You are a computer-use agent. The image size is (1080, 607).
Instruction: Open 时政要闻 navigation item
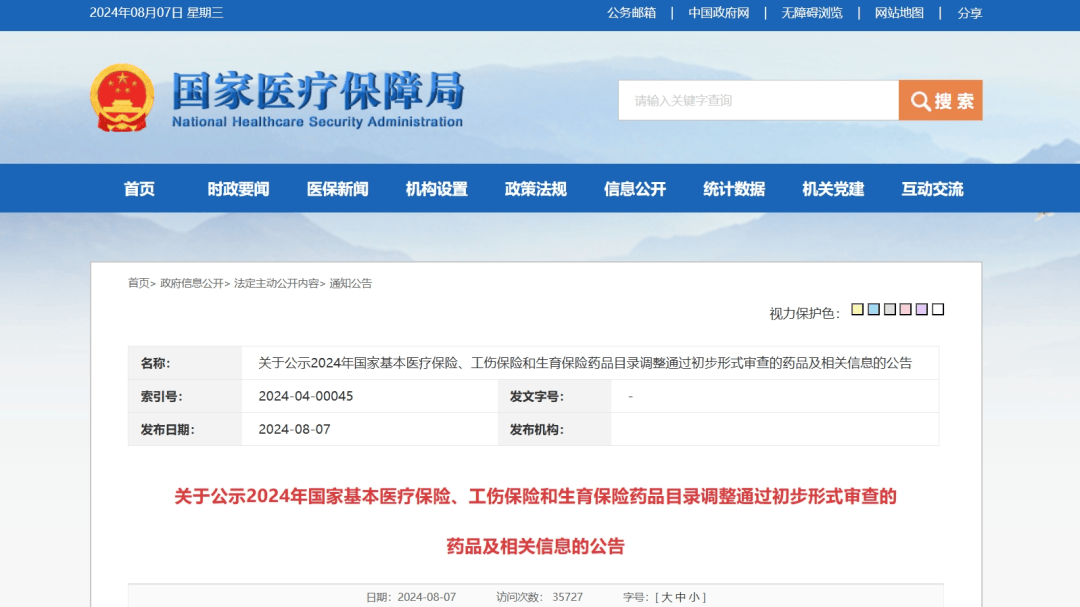238,189
